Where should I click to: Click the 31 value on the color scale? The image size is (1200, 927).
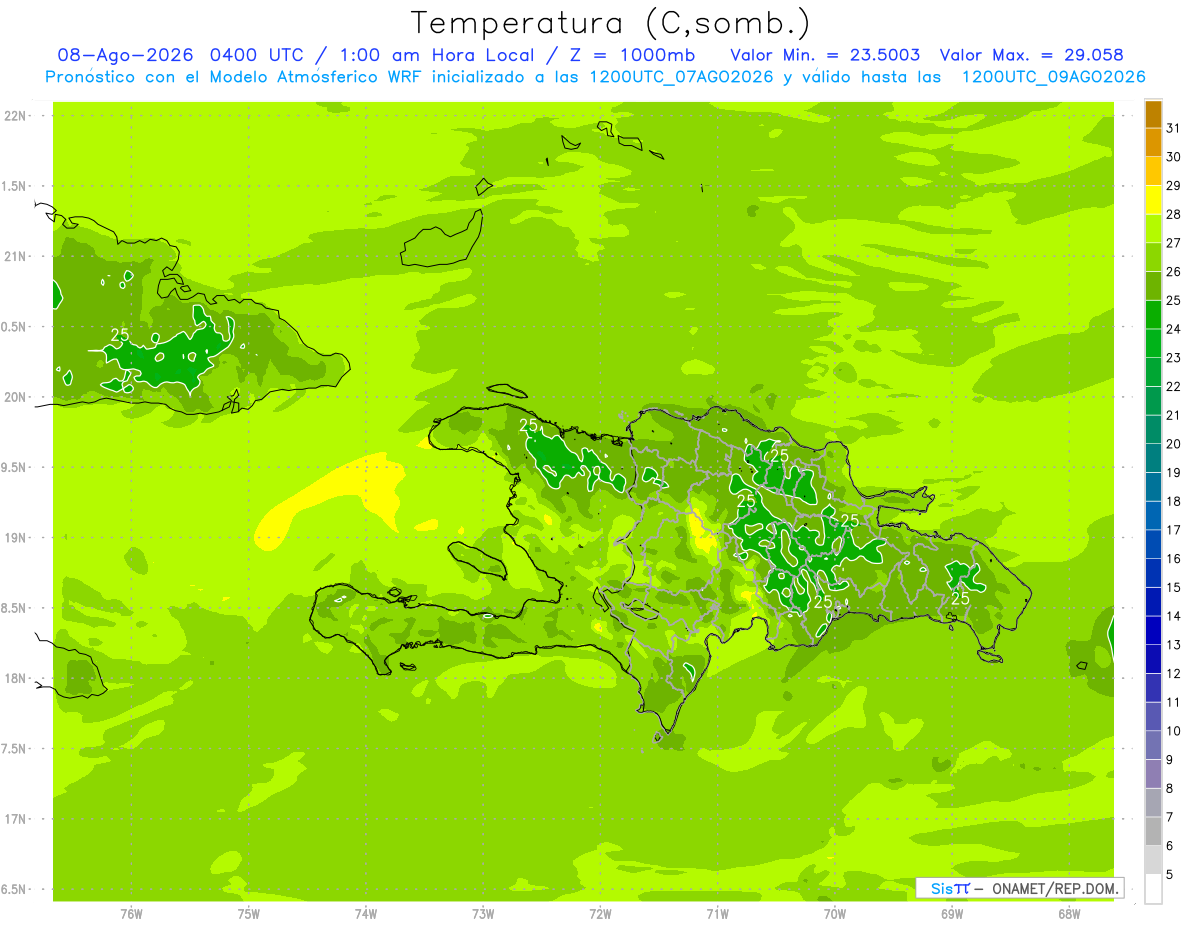[1174, 128]
